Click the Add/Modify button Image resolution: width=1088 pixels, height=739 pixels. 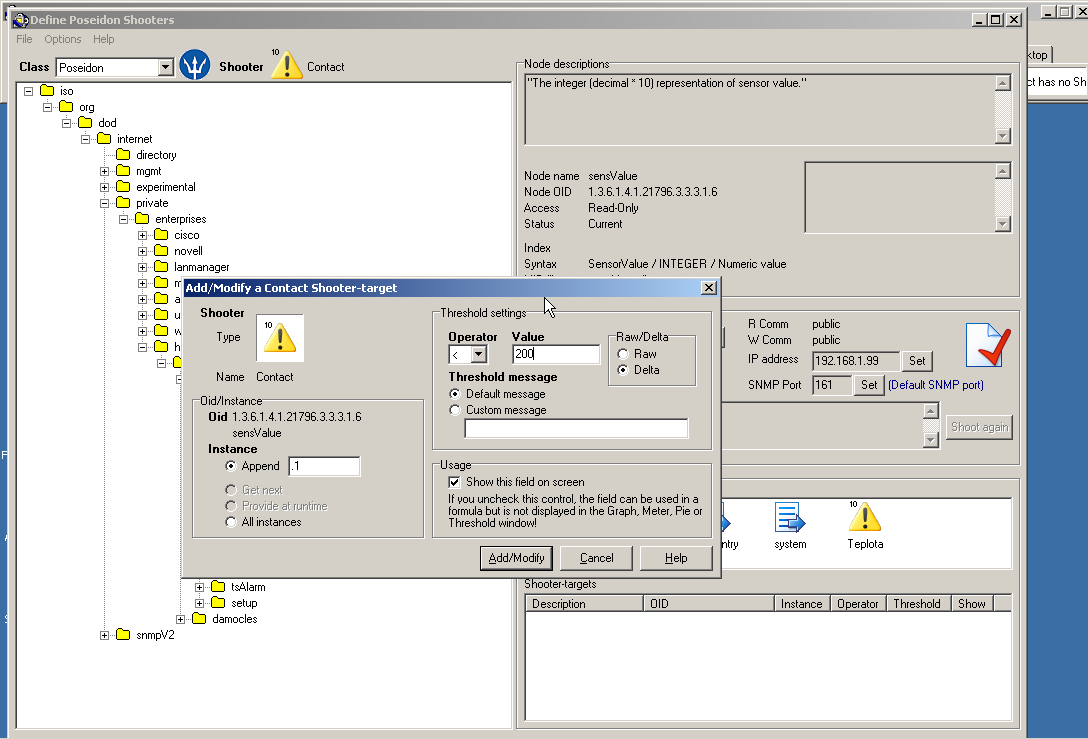[x=516, y=558]
